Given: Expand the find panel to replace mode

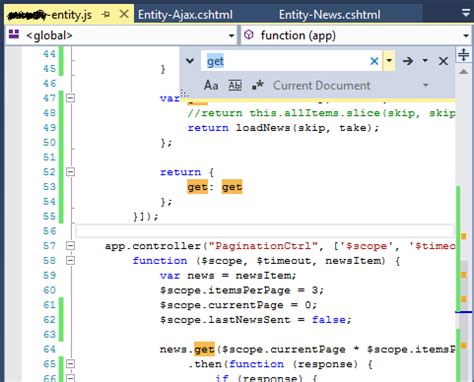Looking at the screenshot, I should point(190,61).
